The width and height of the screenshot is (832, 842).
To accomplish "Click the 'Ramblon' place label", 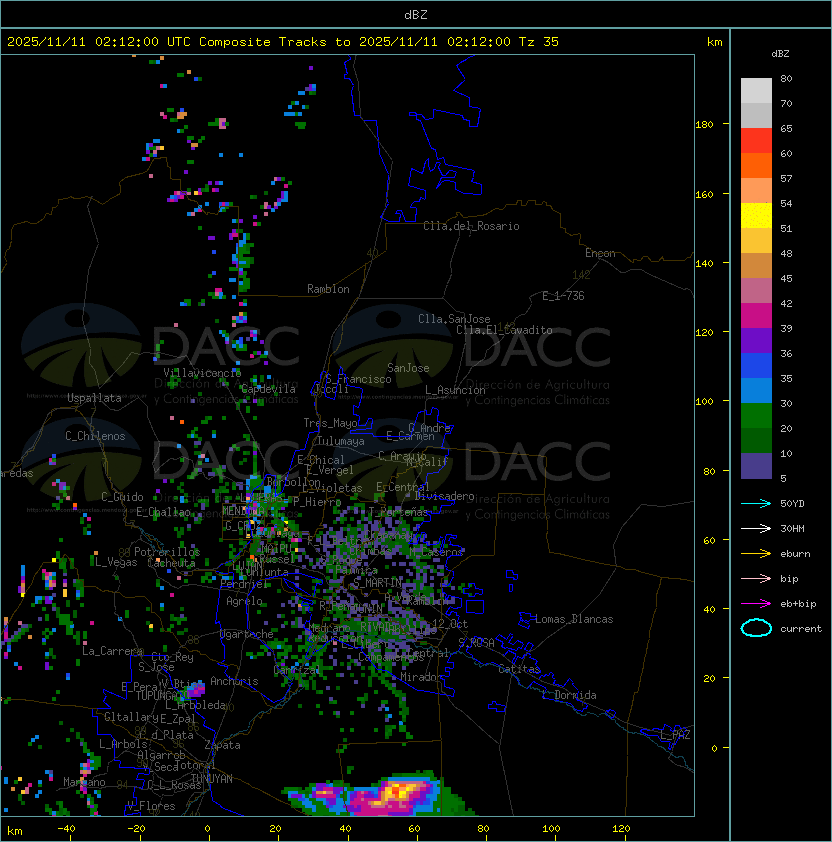I will tap(328, 289).
